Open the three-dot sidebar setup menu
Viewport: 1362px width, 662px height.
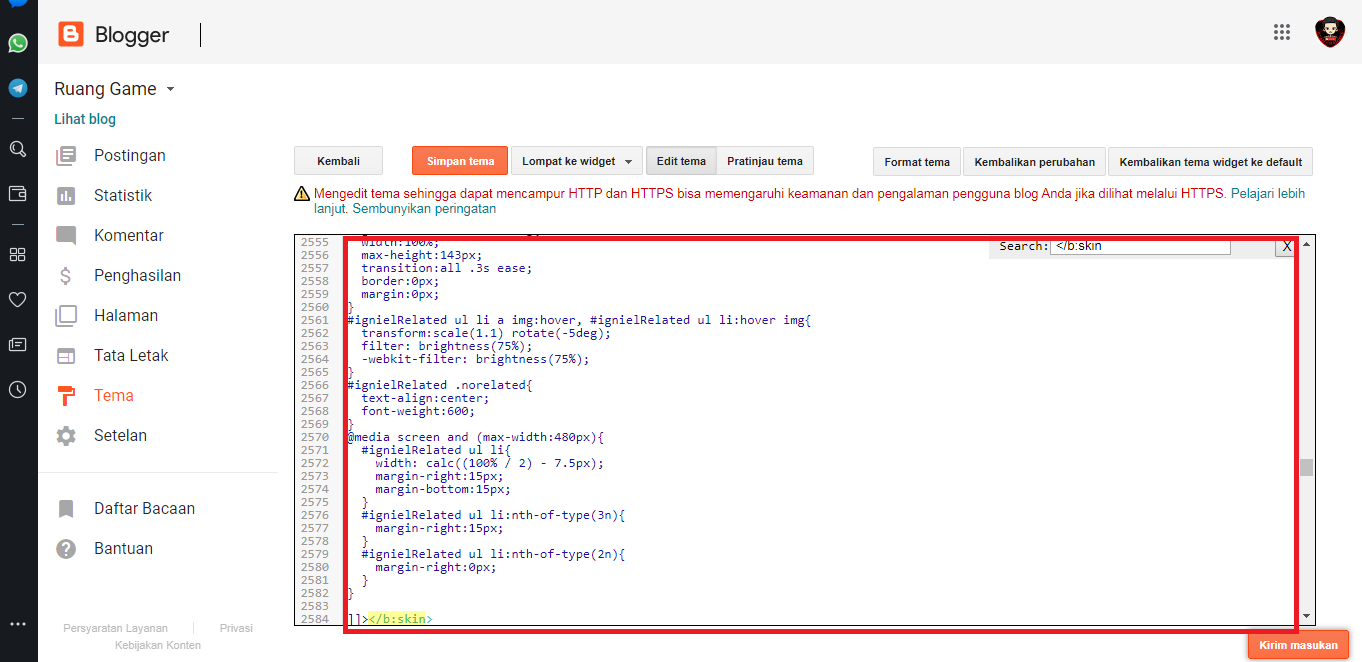tap(17, 624)
